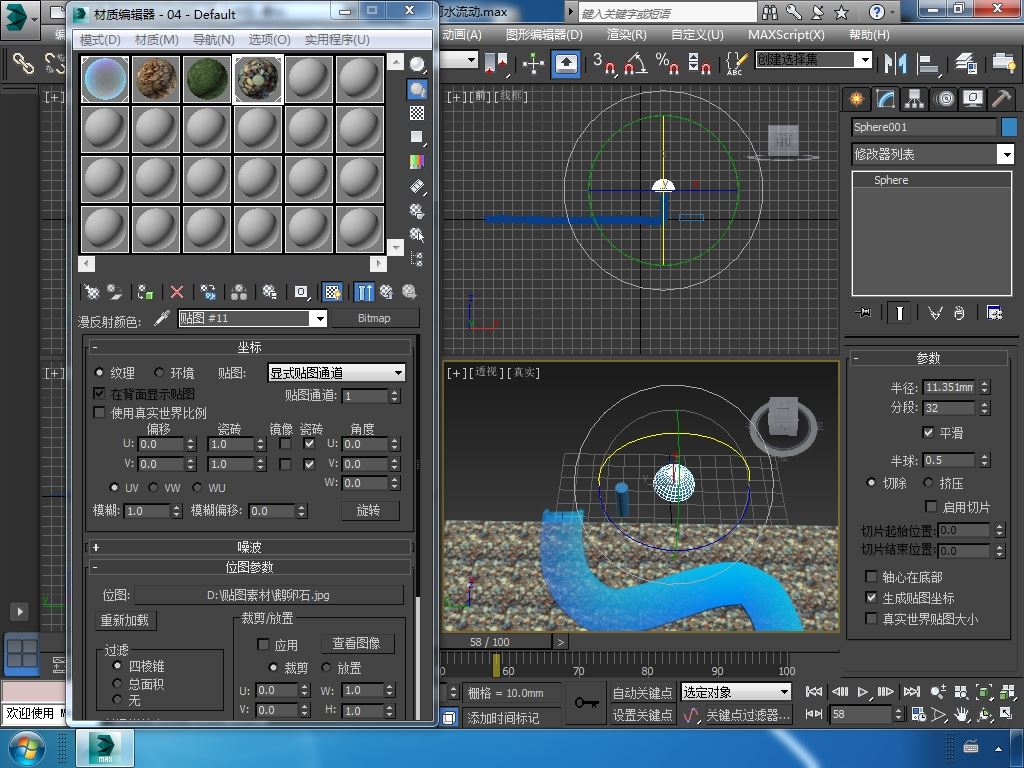Select the blue water material sample slot
This screenshot has height=768, width=1024.
[x=105, y=79]
